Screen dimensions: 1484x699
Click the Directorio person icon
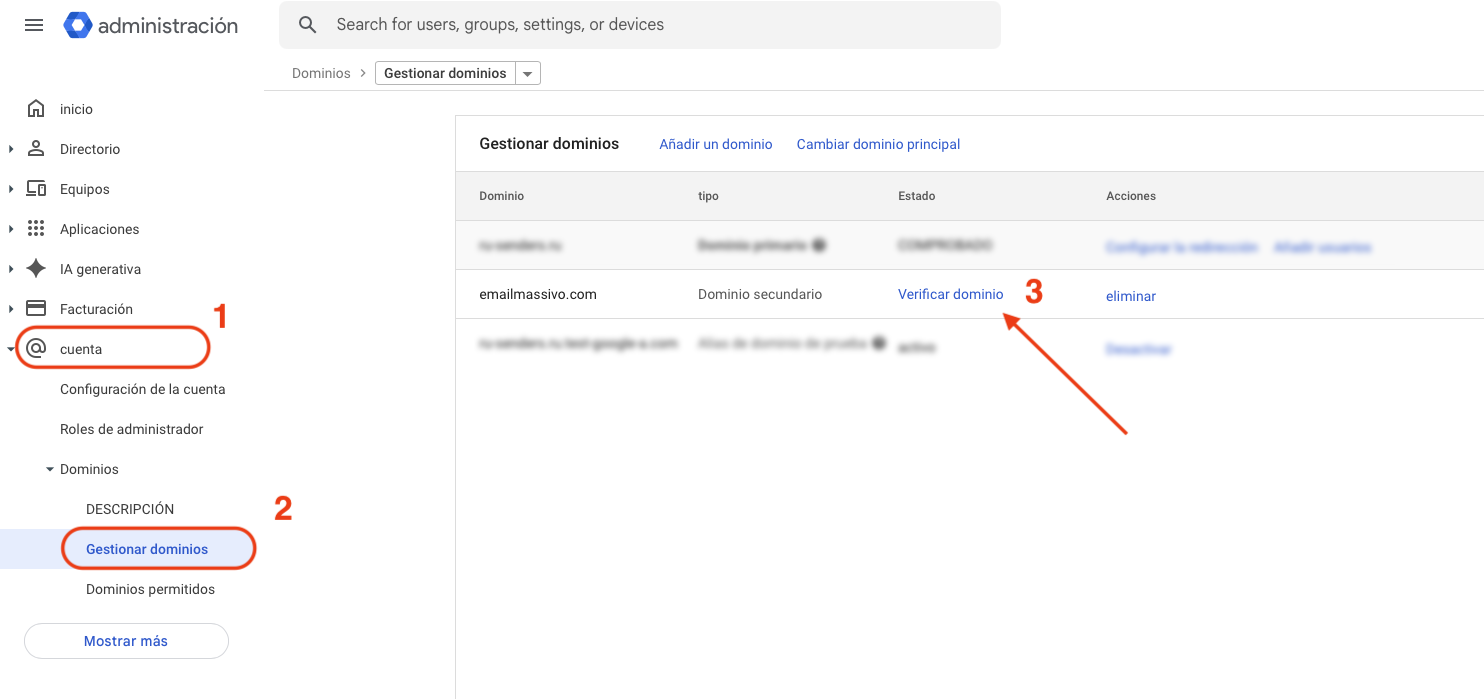(36, 149)
